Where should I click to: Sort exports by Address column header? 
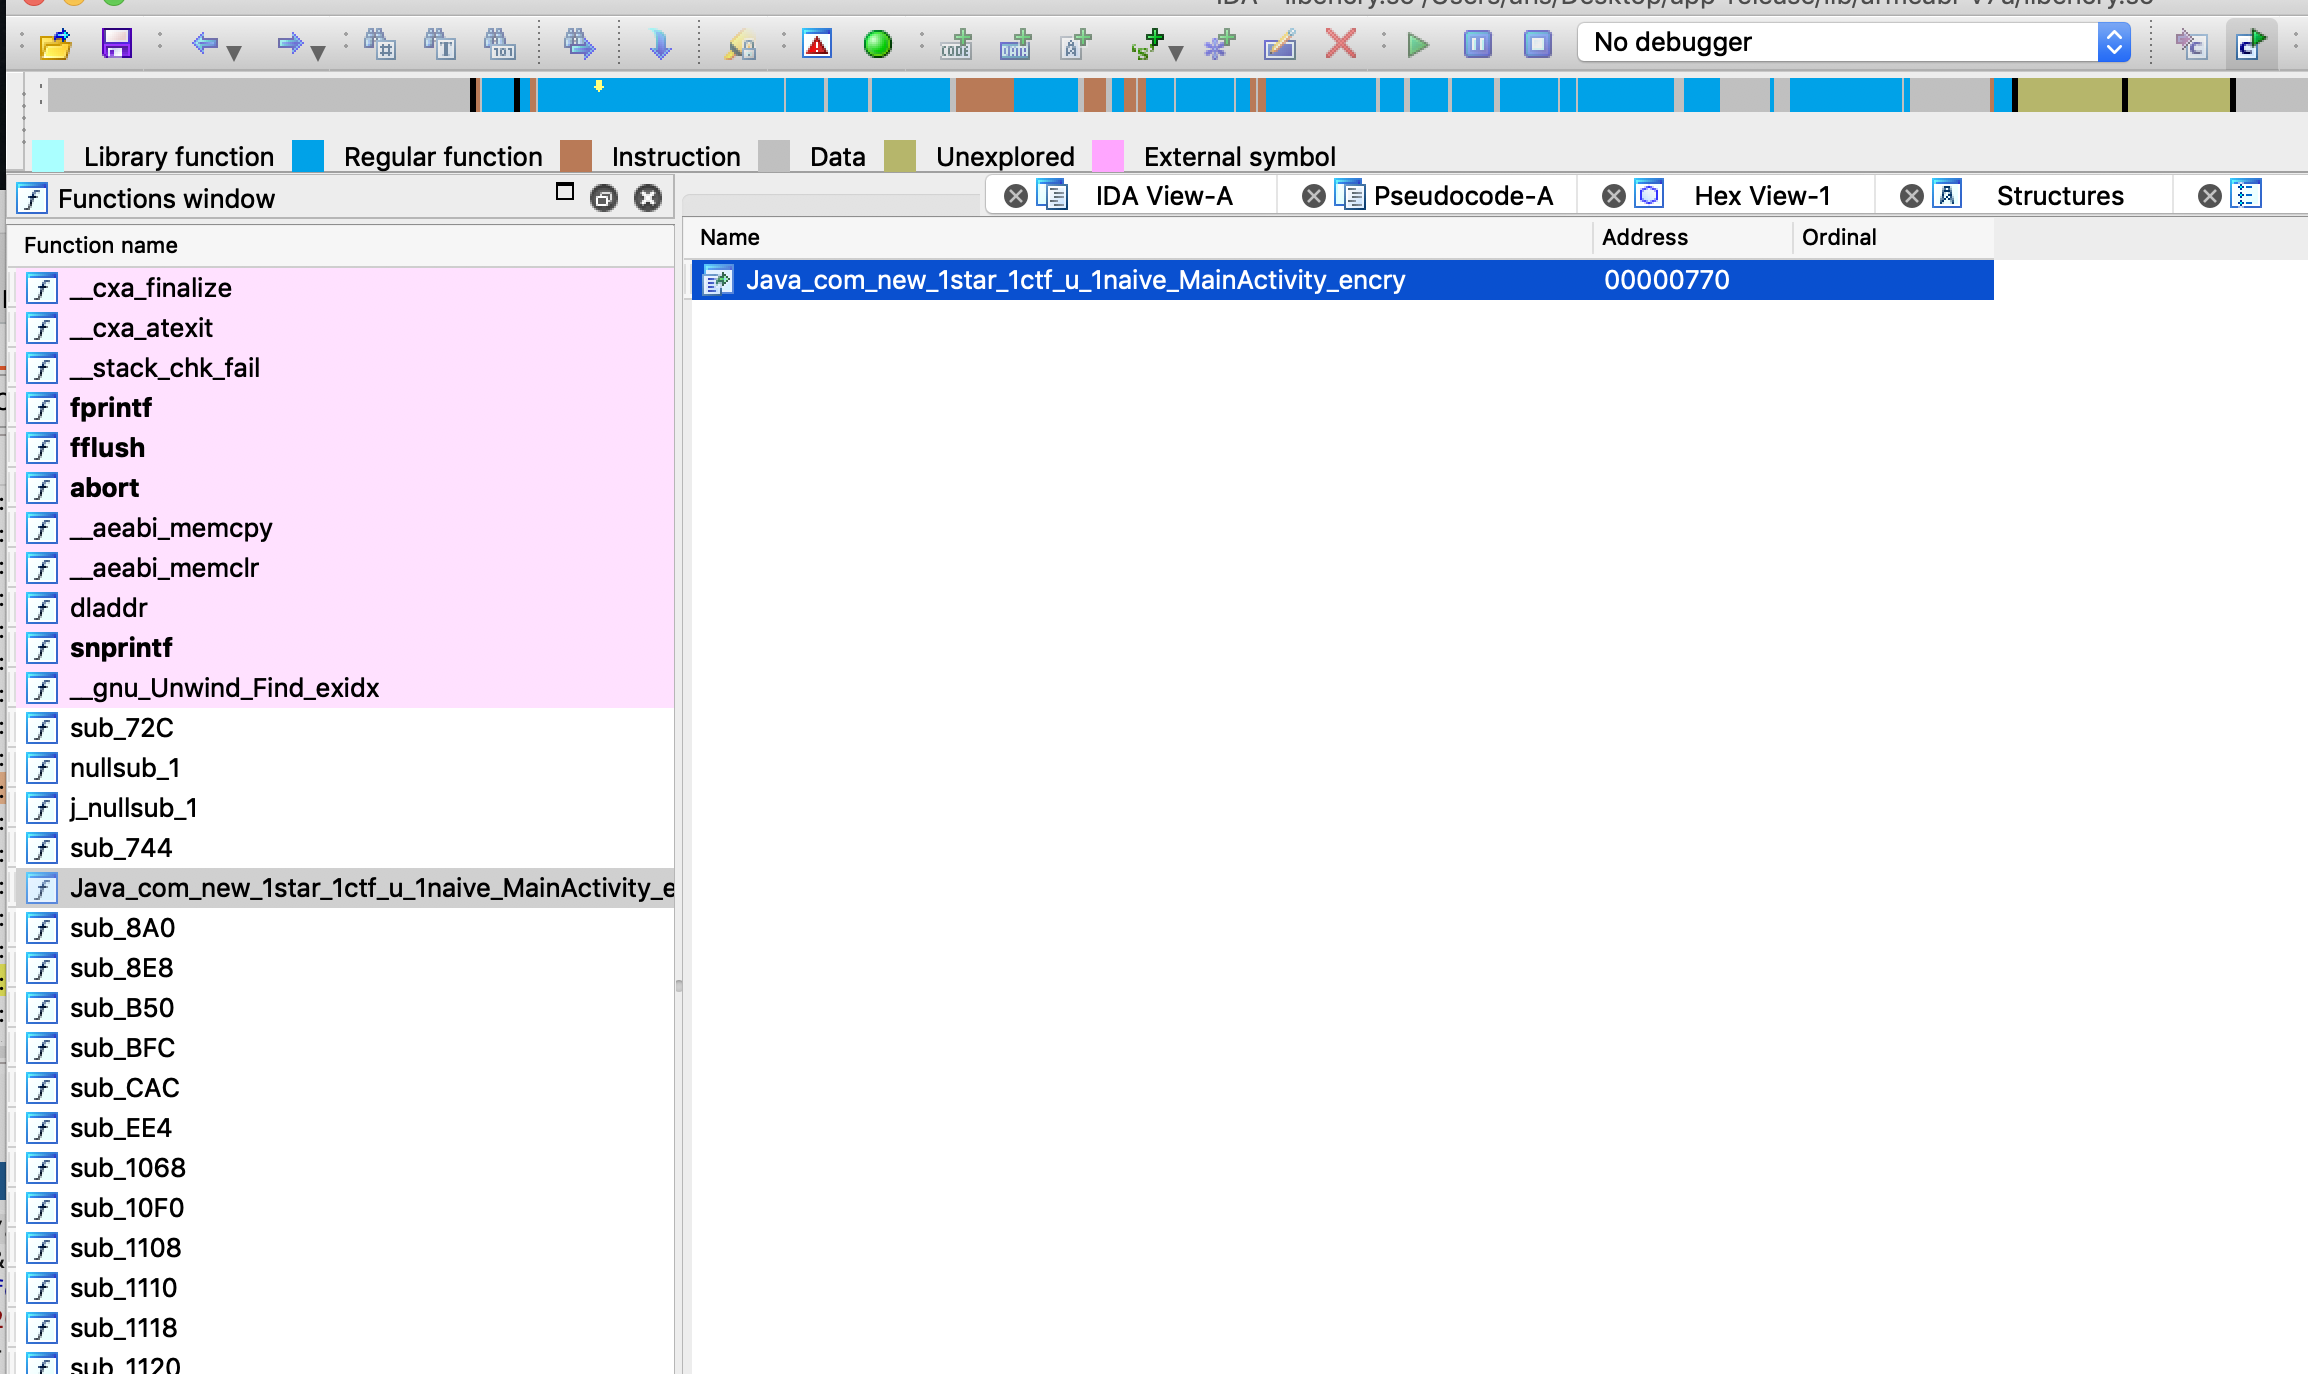click(1693, 237)
